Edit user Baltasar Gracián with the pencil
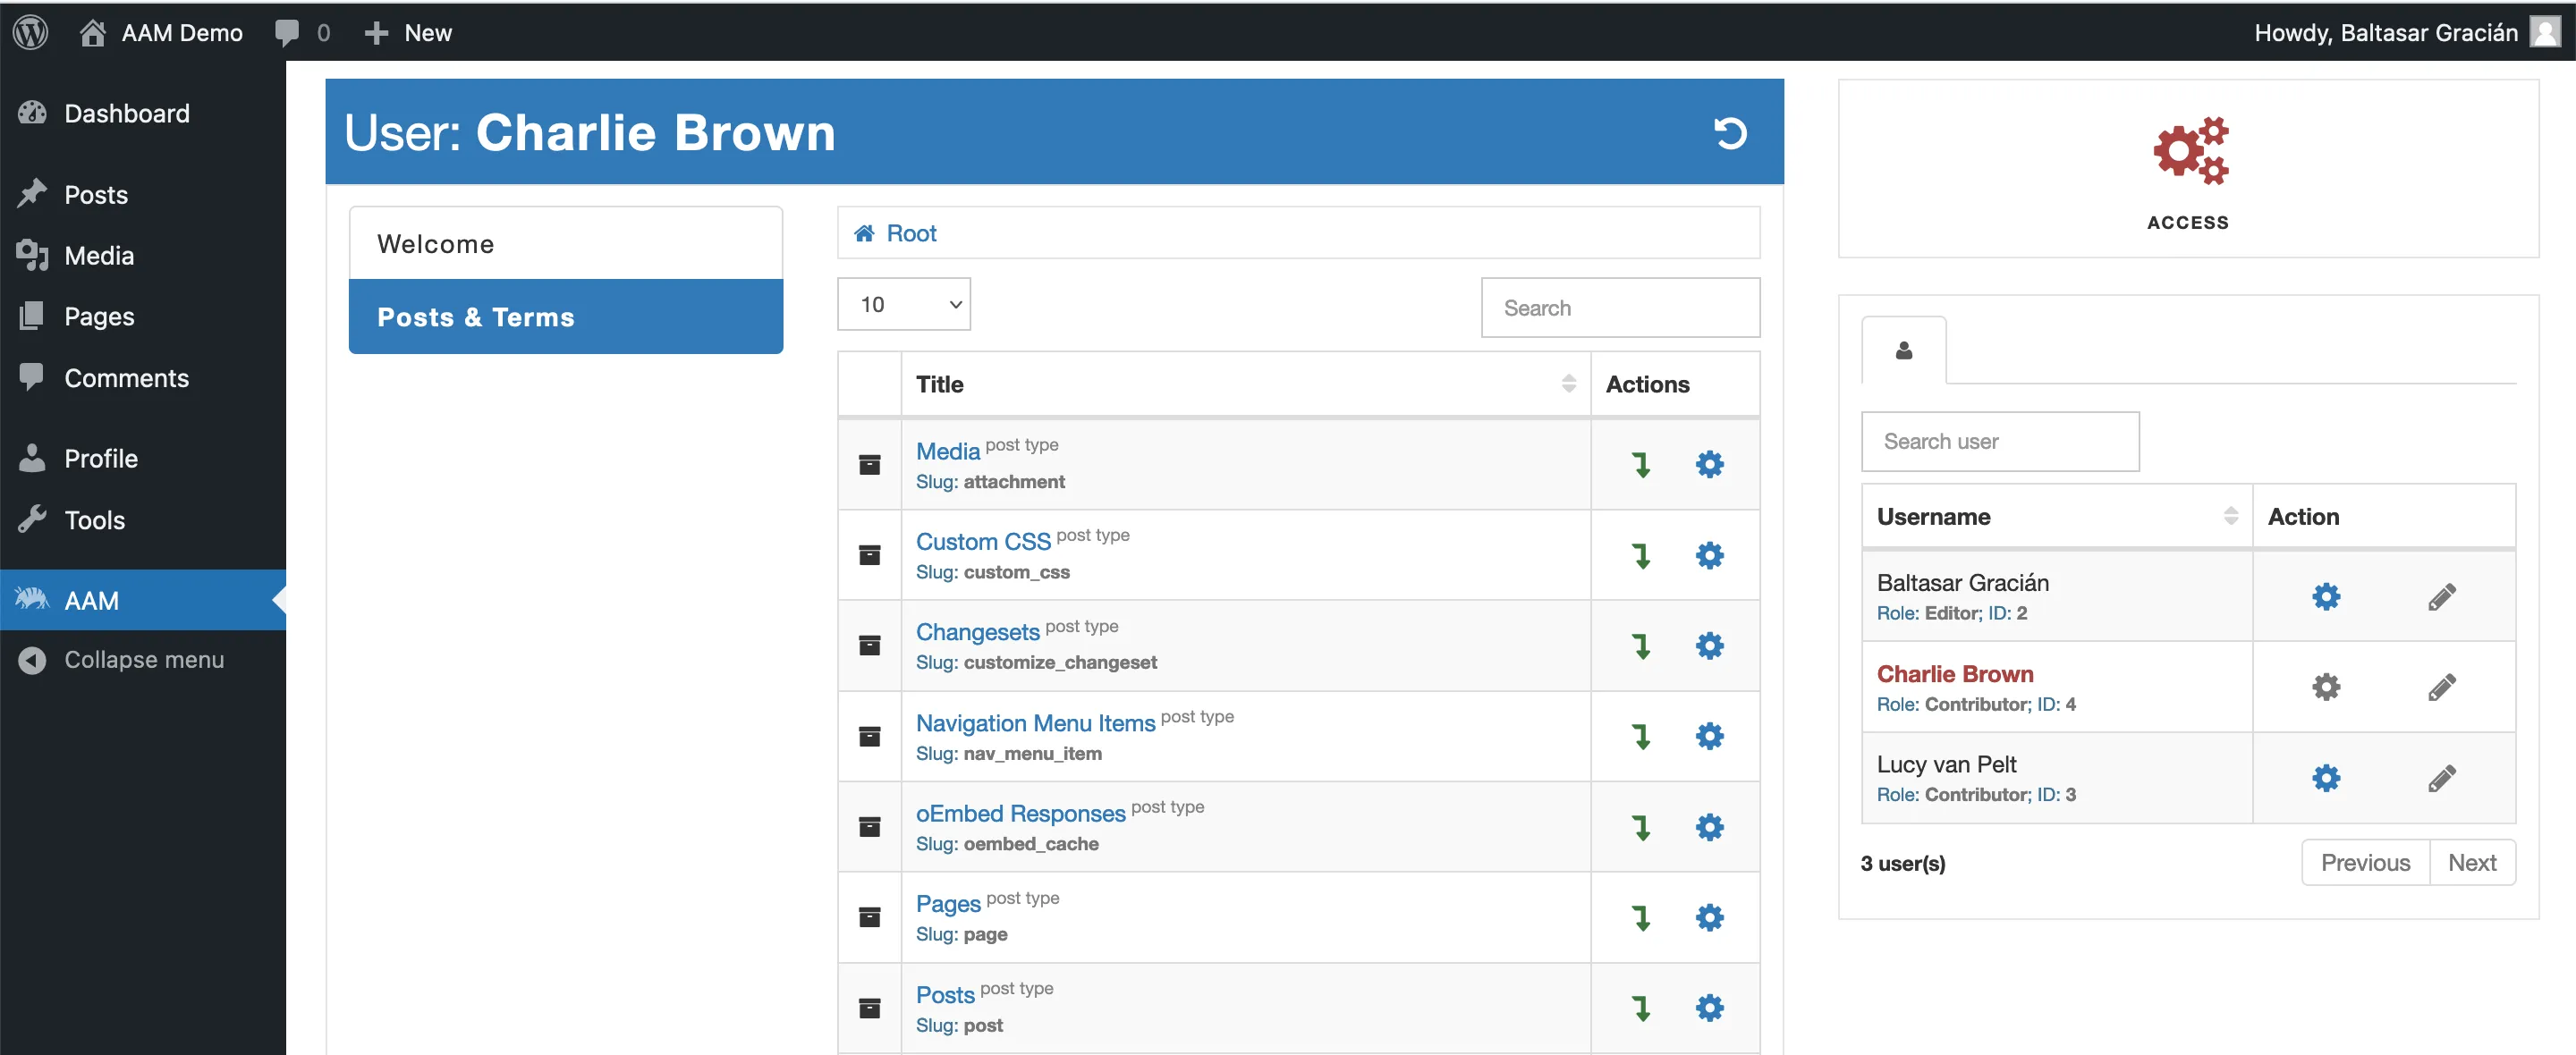 point(2441,597)
